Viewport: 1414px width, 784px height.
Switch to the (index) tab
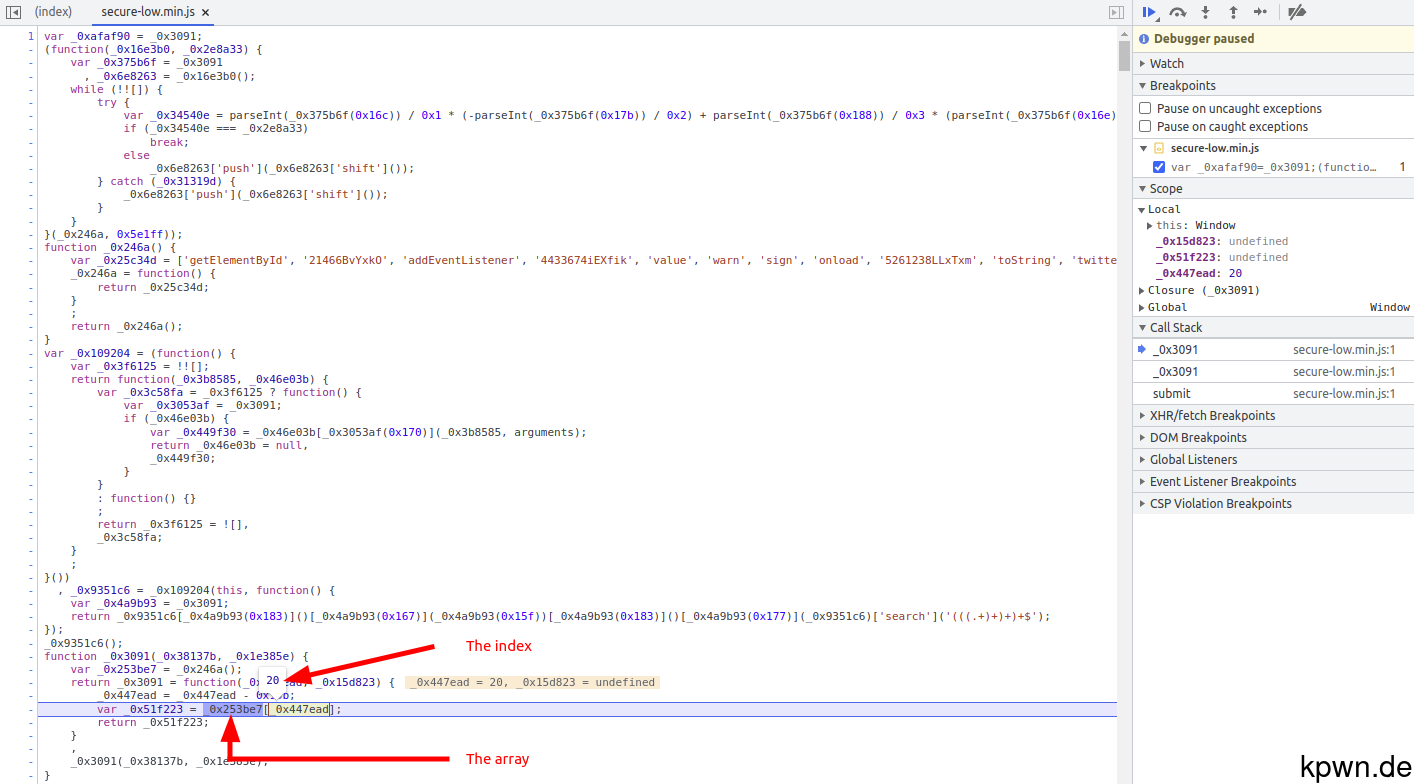tap(53, 12)
